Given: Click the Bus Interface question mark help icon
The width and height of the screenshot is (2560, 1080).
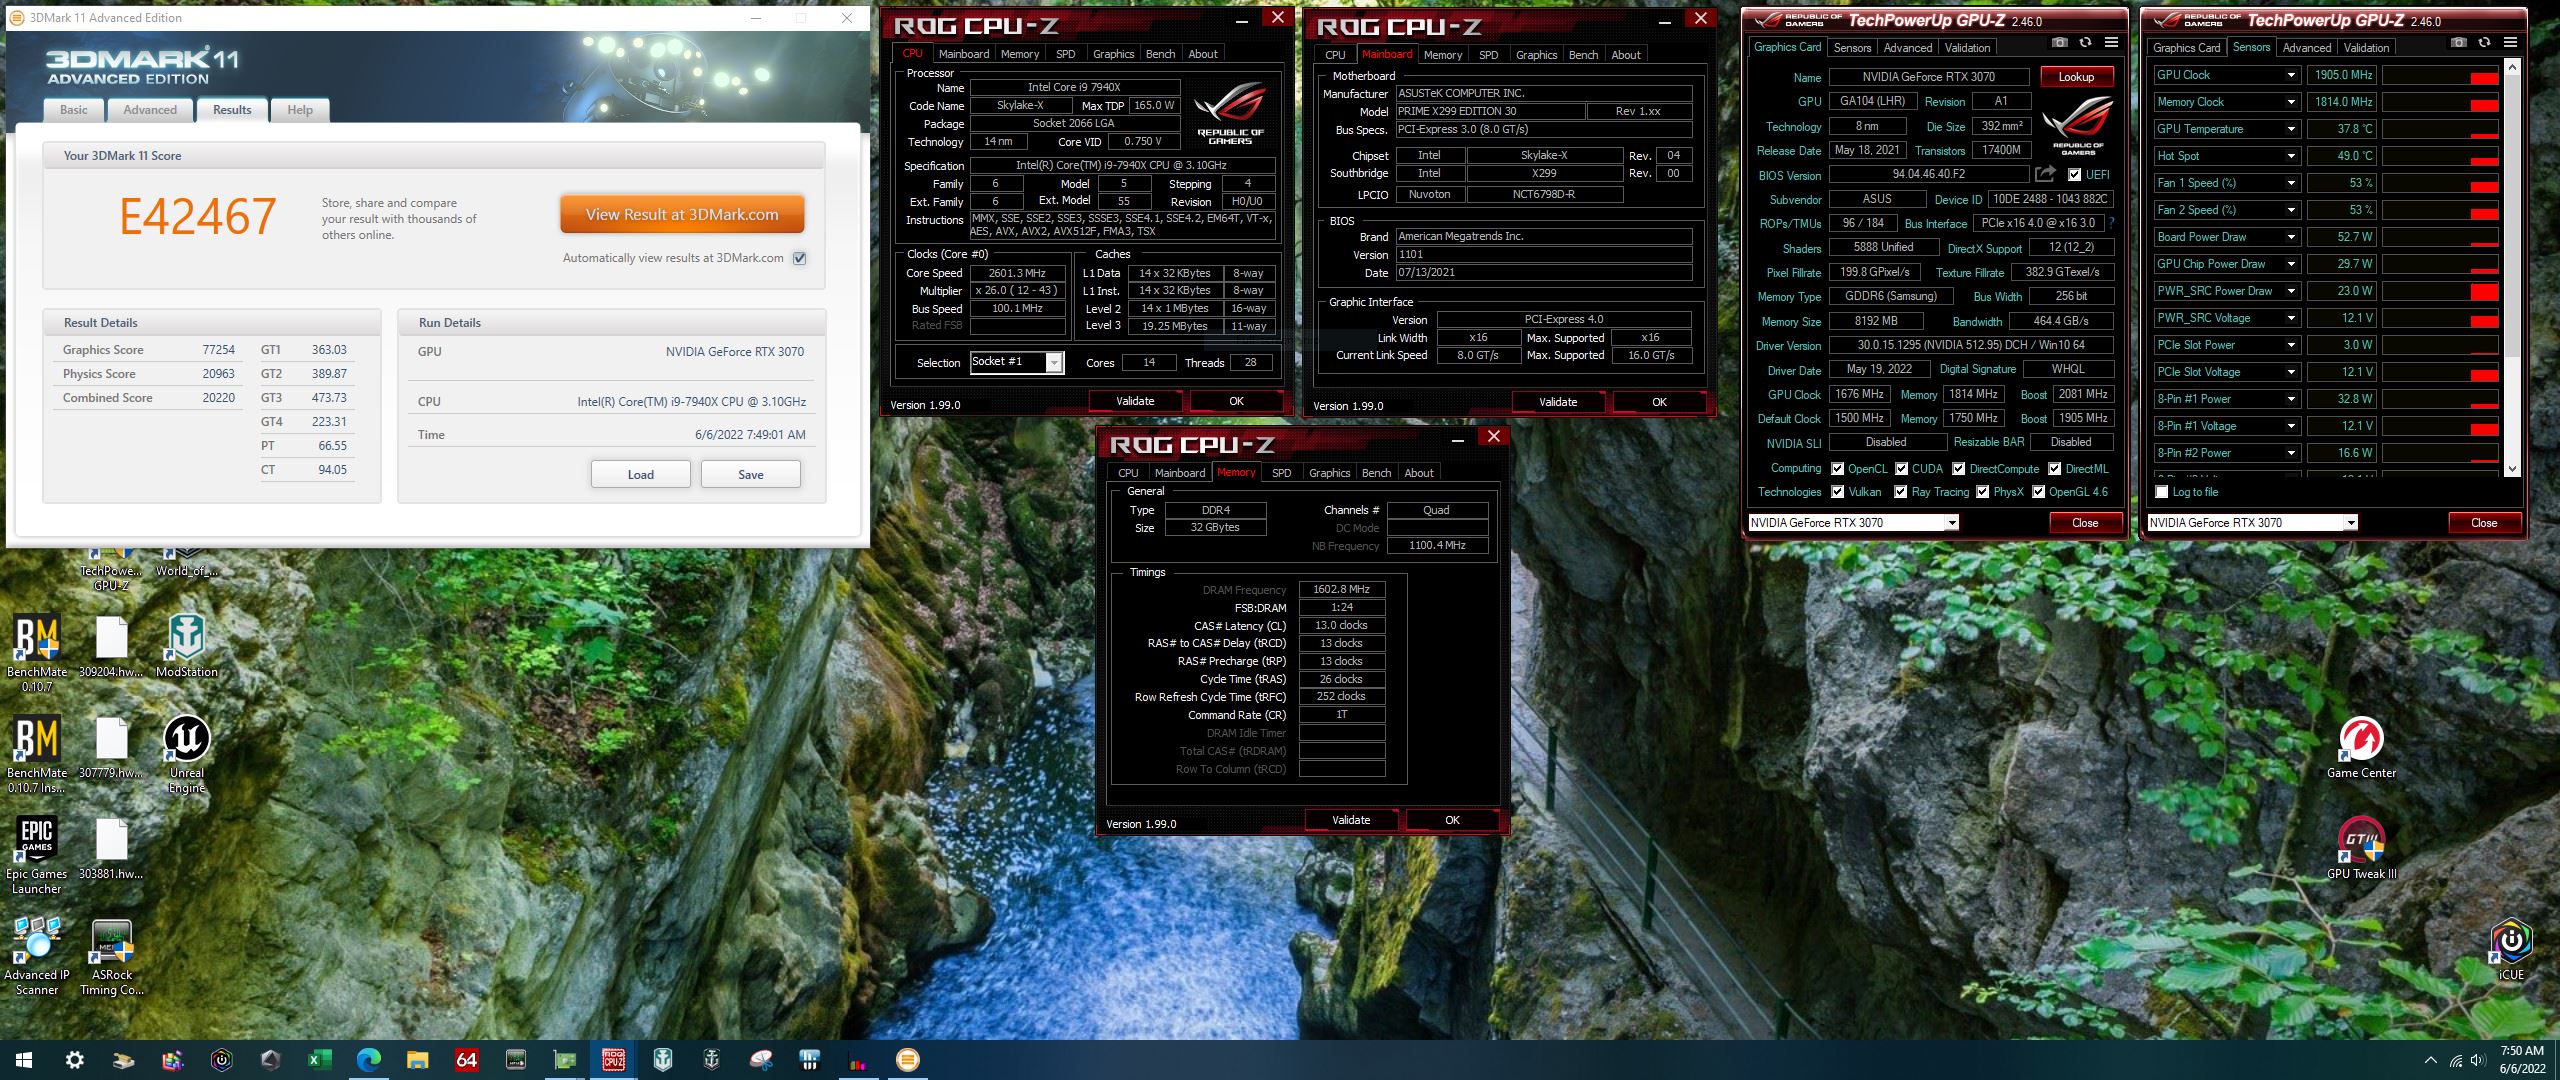Looking at the screenshot, I should pos(2111,223).
